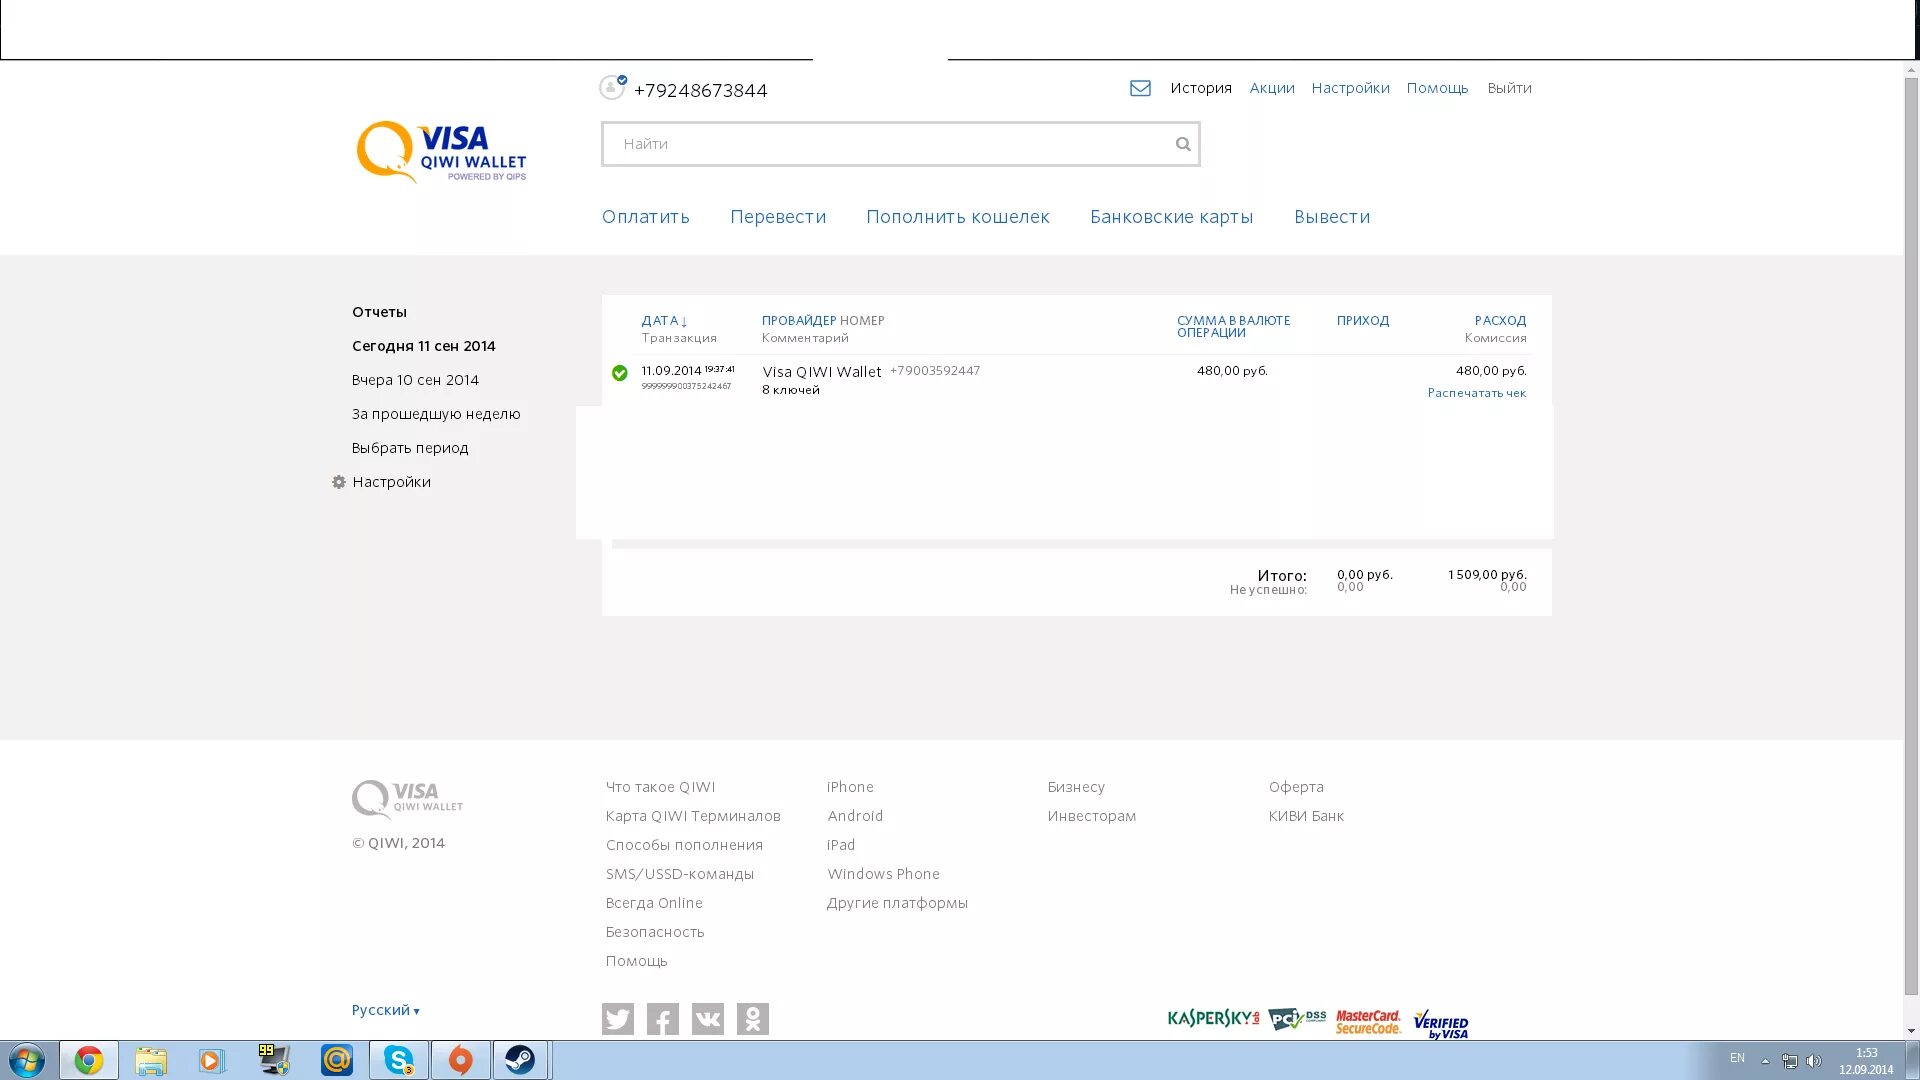Open Что такое QIWI footer link
This screenshot has height=1080, width=1920.
pos(660,788)
